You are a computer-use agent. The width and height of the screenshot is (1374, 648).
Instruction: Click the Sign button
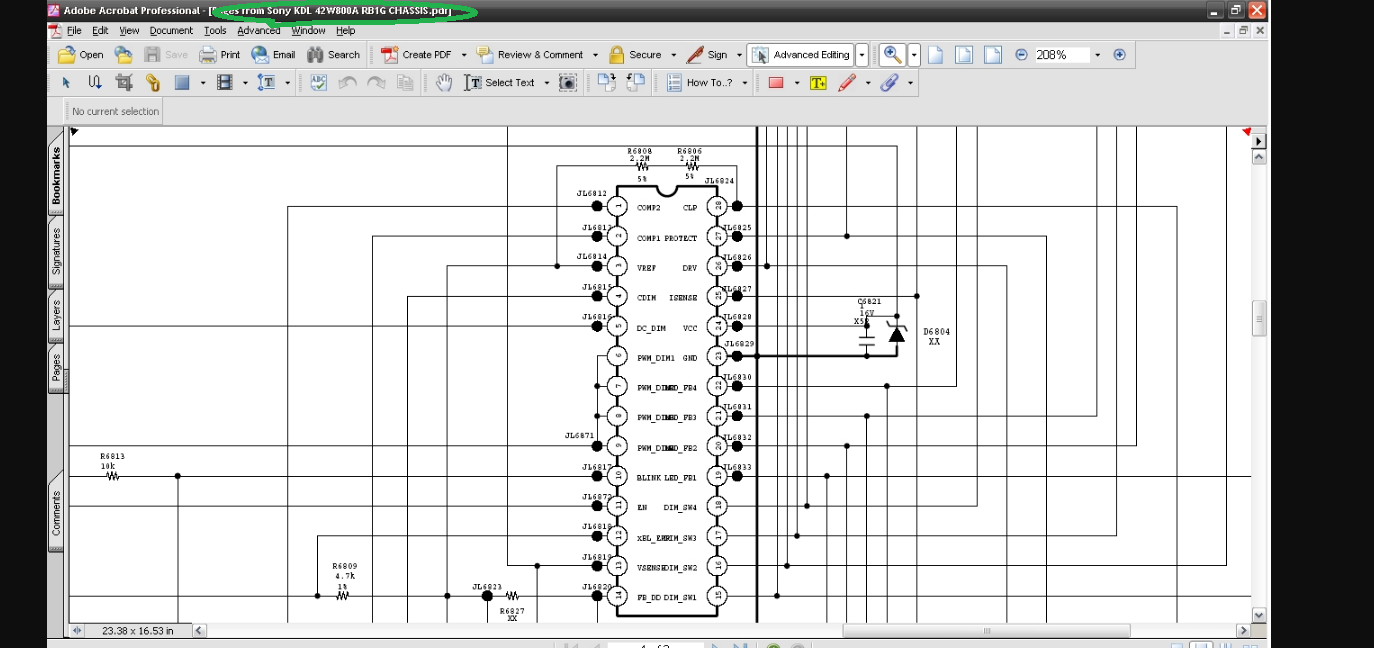(x=708, y=55)
